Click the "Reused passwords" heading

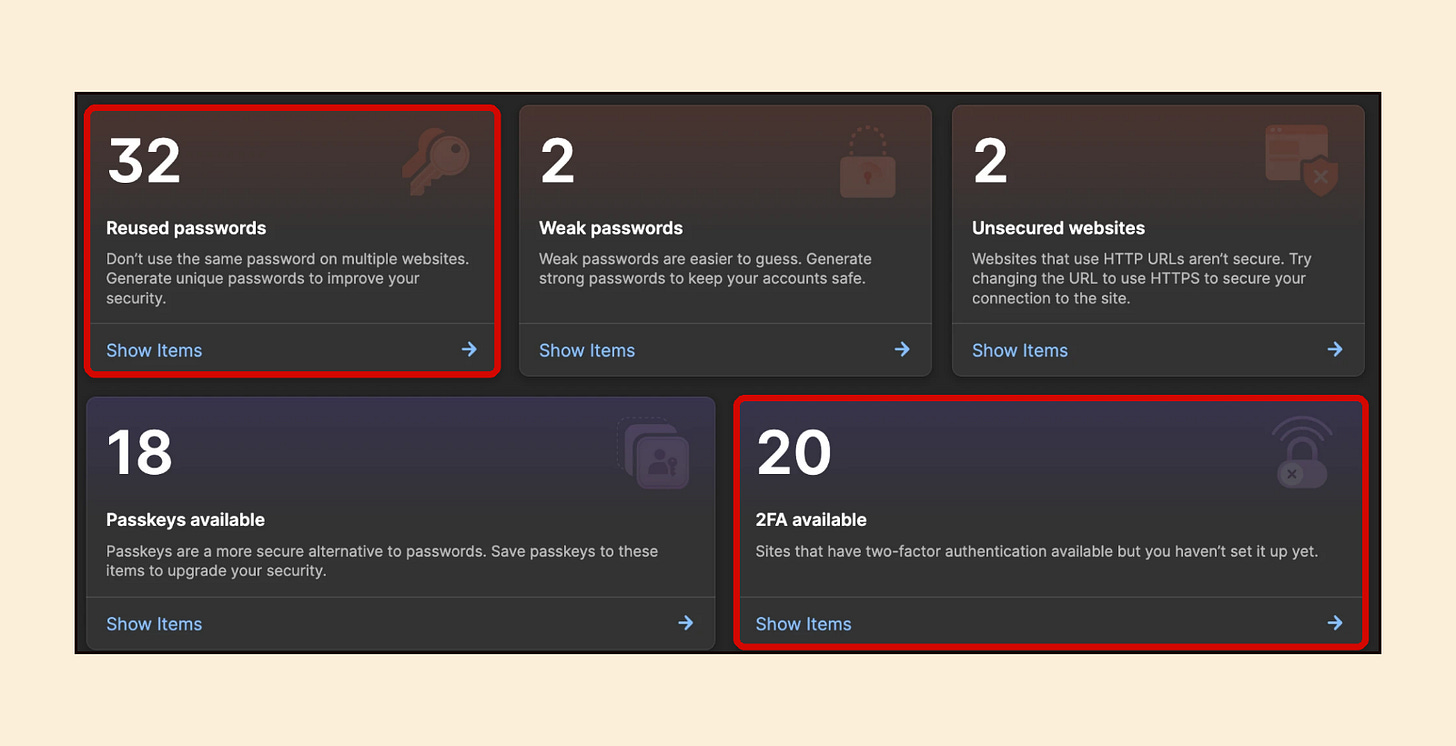[x=186, y=228]
